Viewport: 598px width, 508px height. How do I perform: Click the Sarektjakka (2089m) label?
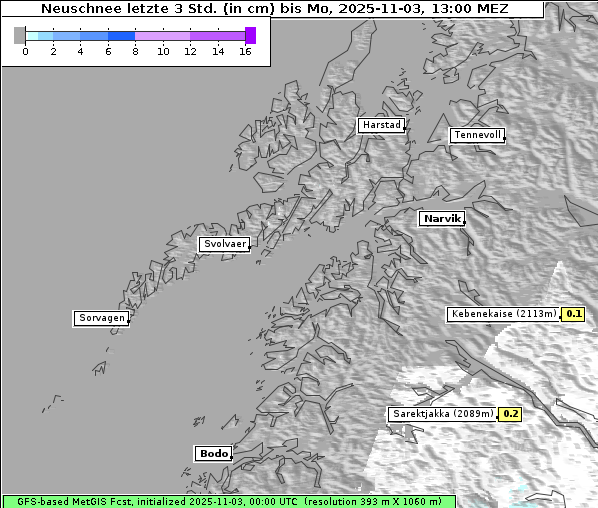pos(443,414)
